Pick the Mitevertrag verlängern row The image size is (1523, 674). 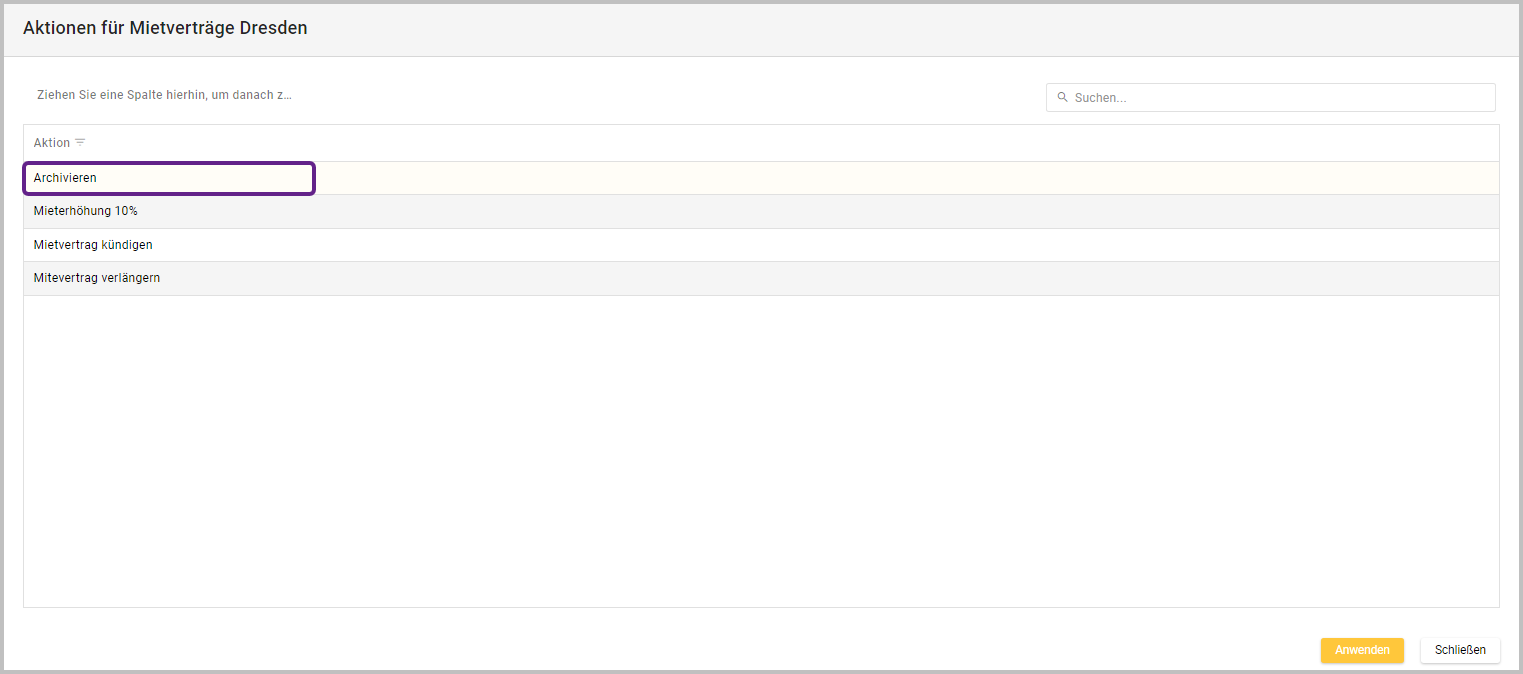coord(97,278)
